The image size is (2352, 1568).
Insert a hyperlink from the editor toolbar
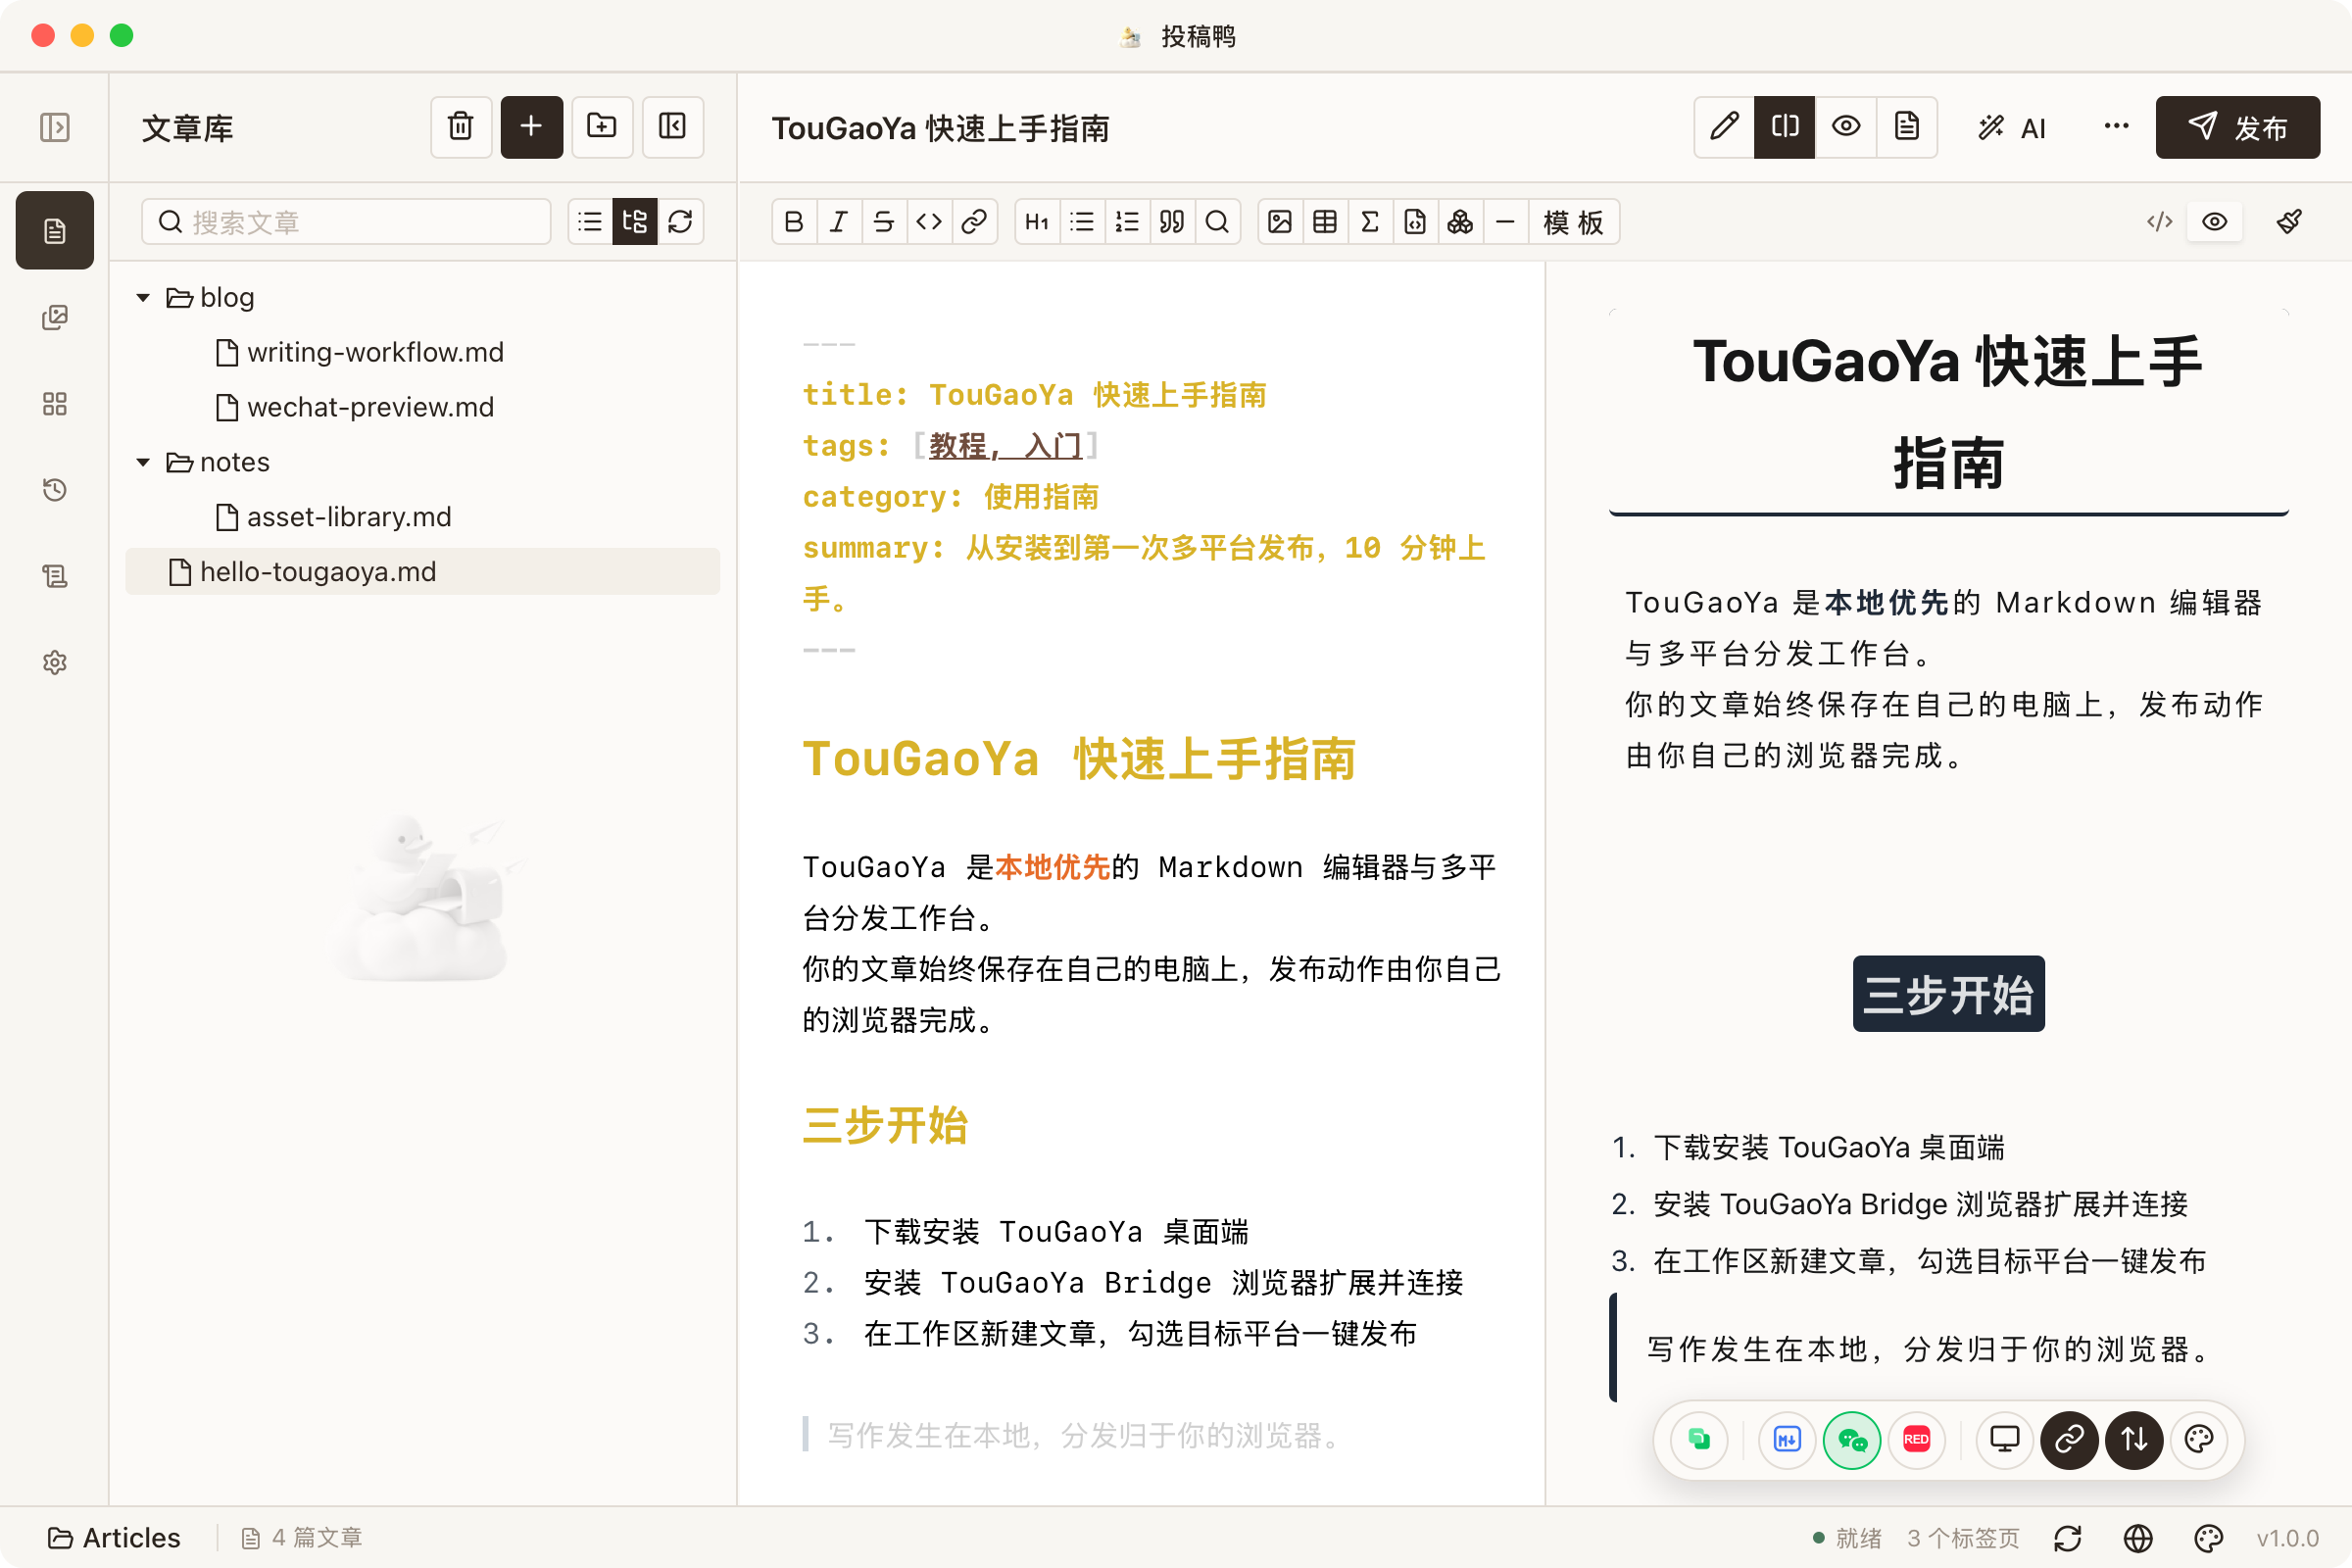click(974, 222)
